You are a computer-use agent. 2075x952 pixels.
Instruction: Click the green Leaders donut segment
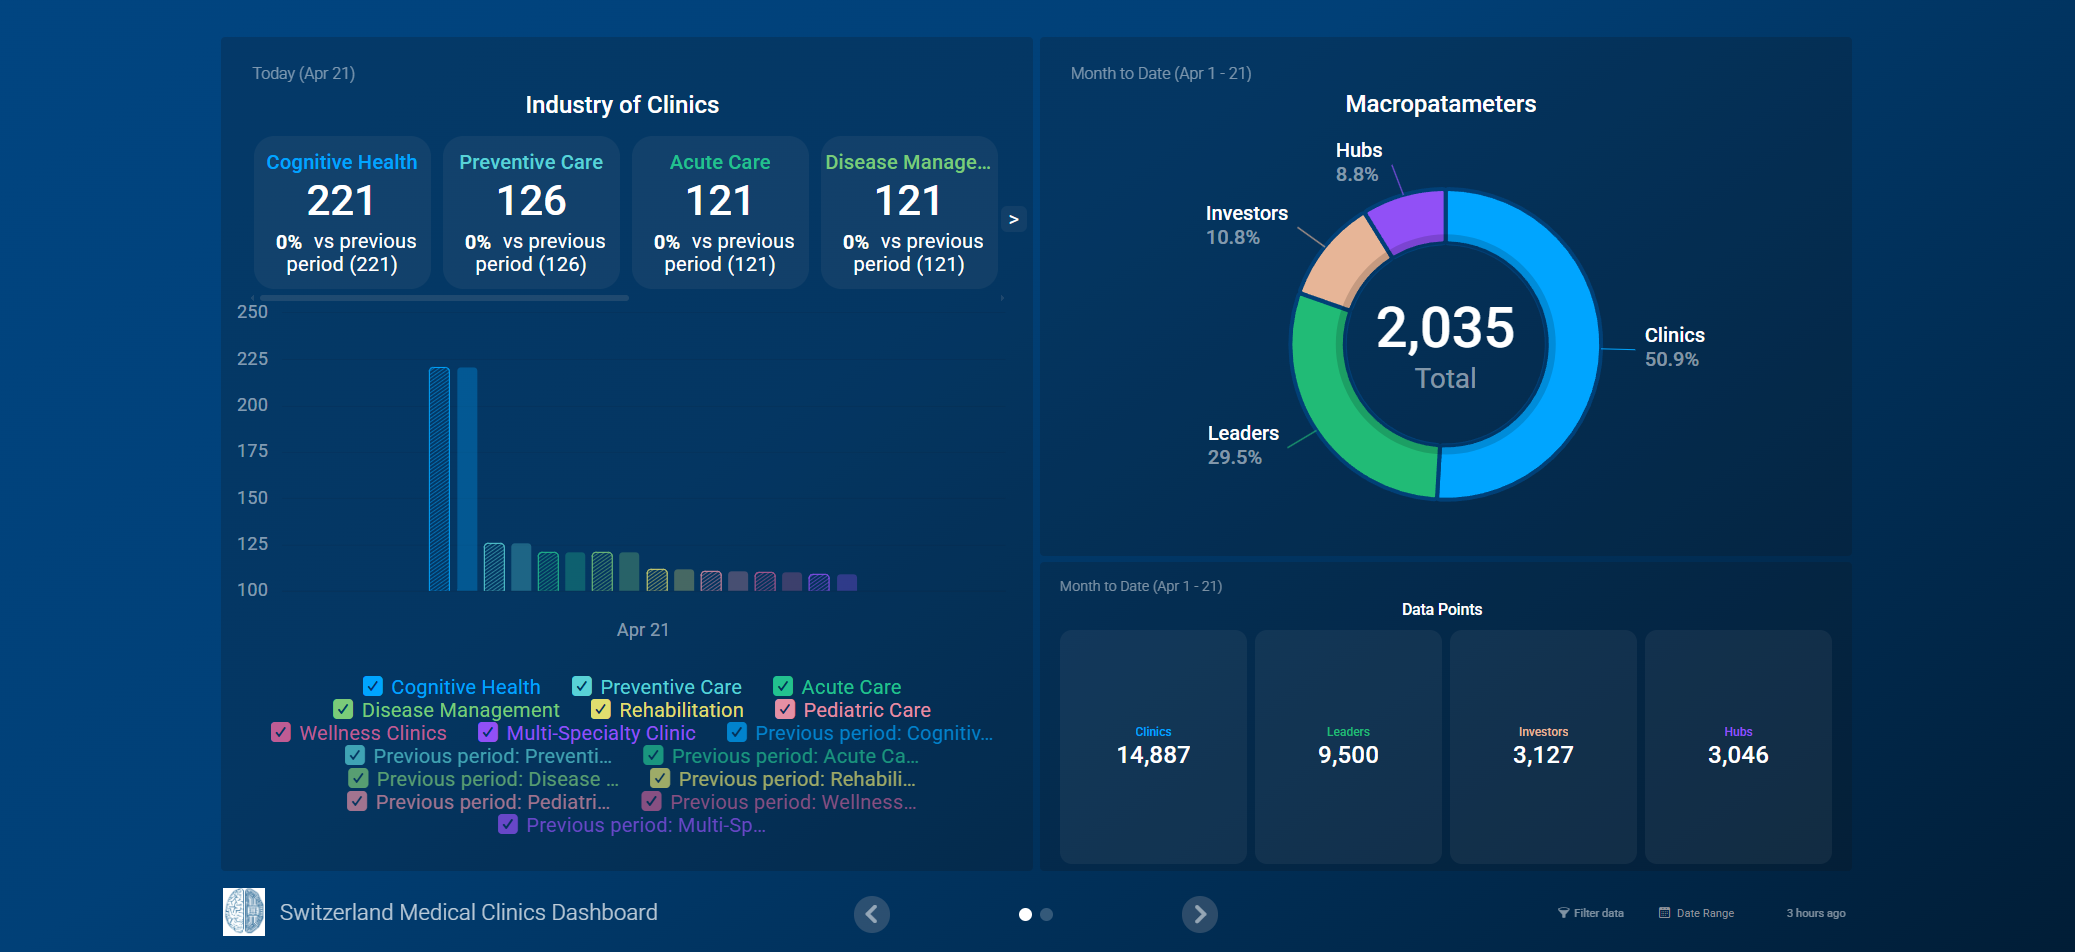(1340, 420)
